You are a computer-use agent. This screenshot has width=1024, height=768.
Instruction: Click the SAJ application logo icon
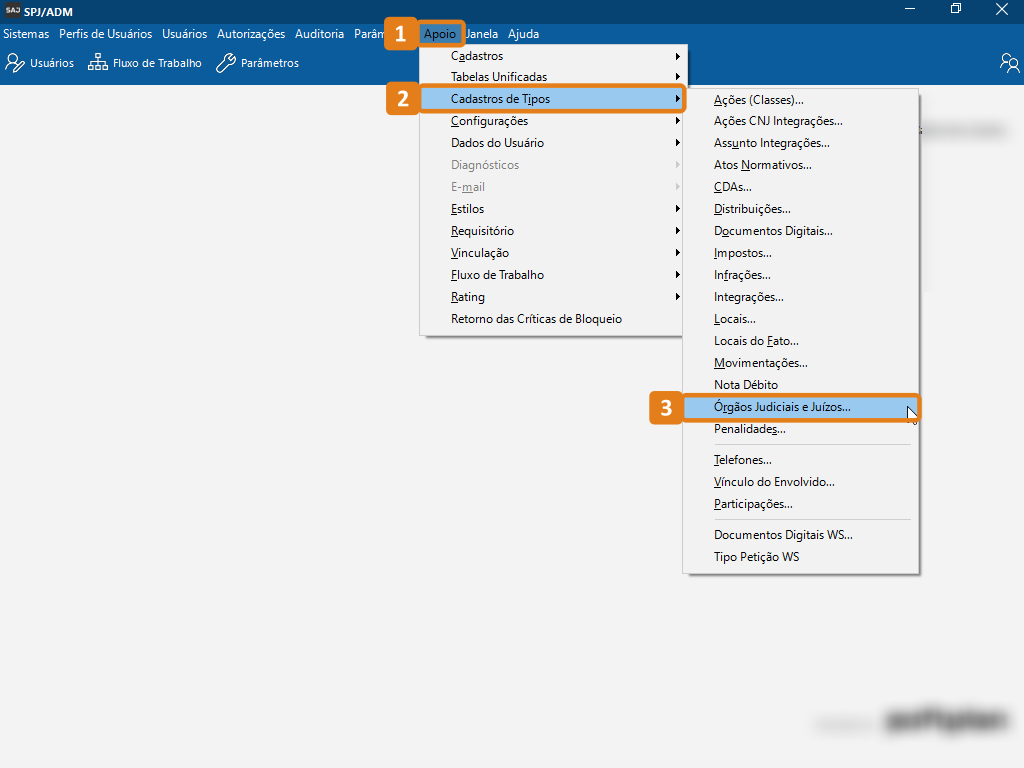click(x=13, y=11)
